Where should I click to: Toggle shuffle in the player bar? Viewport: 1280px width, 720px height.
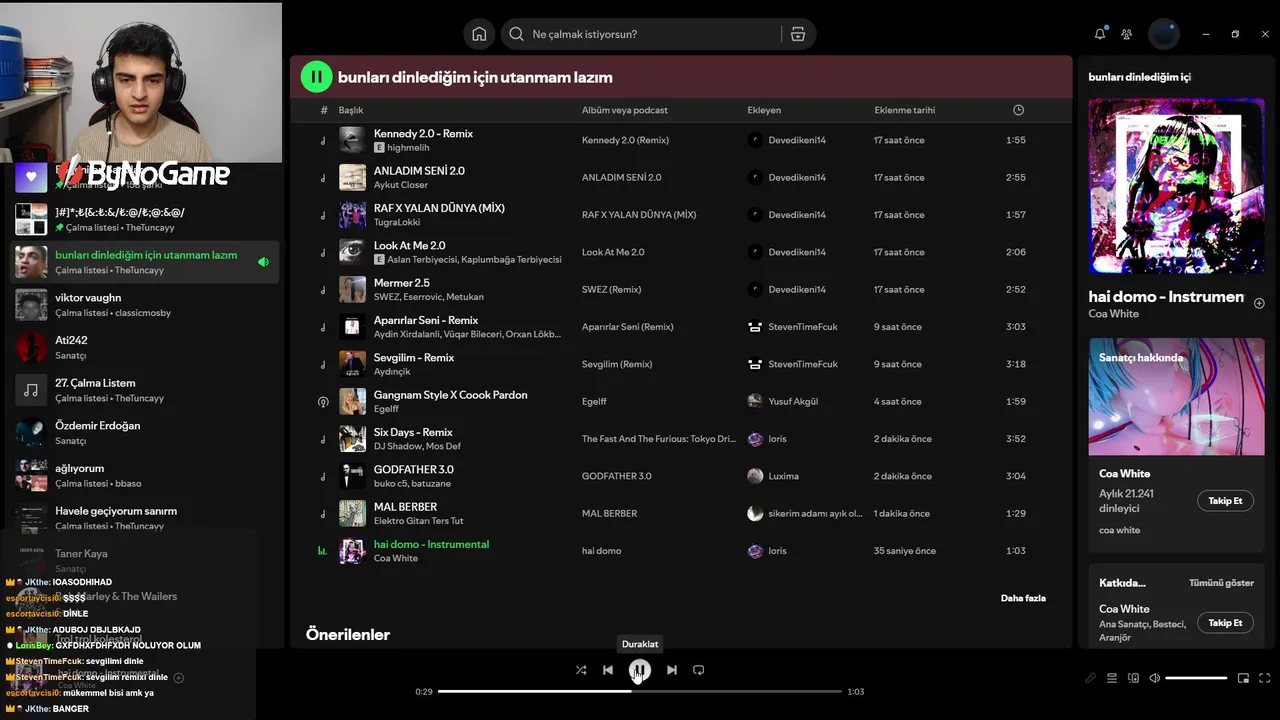(581, 670)
